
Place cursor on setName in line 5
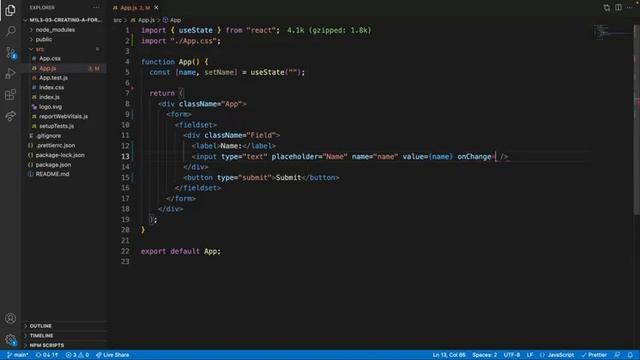219,72
